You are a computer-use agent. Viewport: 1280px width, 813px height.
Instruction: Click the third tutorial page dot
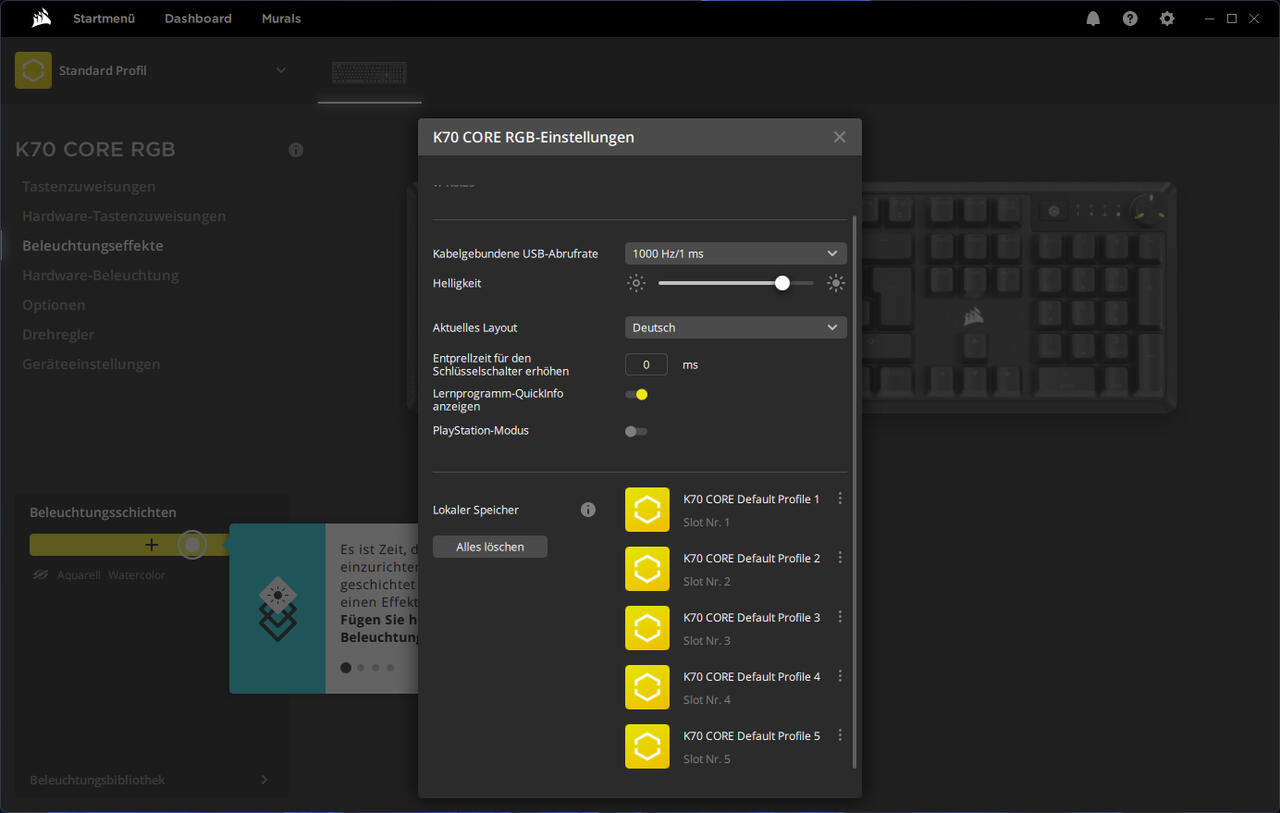tap(375, 667)
